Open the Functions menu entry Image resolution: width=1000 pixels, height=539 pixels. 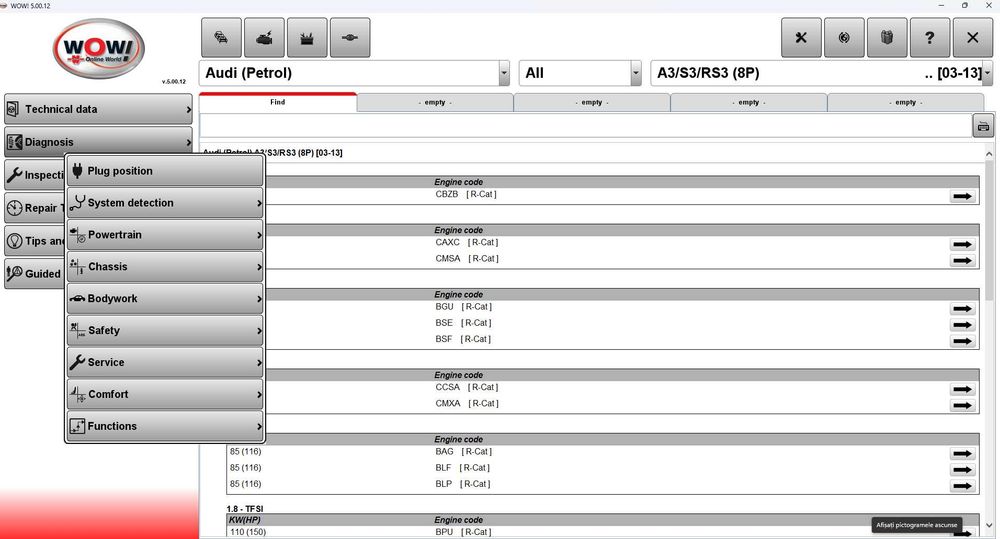point(165,426)
